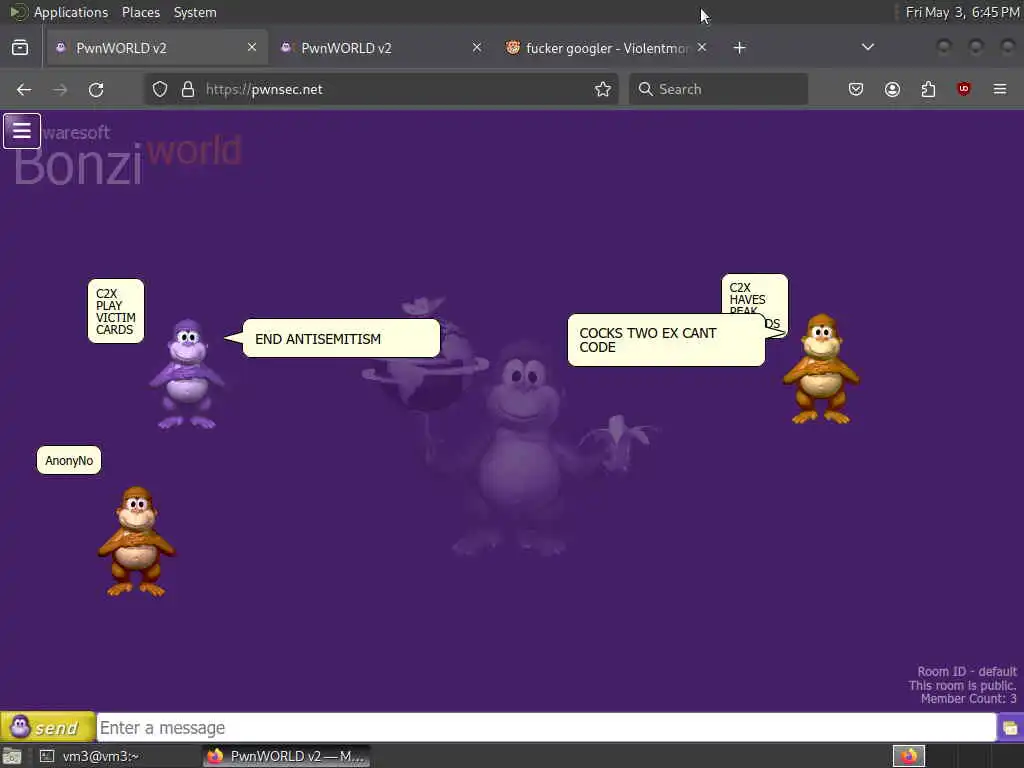The image size is (1024, 768).
Task: Open the Pocket save icon
Action: point(856,89)
